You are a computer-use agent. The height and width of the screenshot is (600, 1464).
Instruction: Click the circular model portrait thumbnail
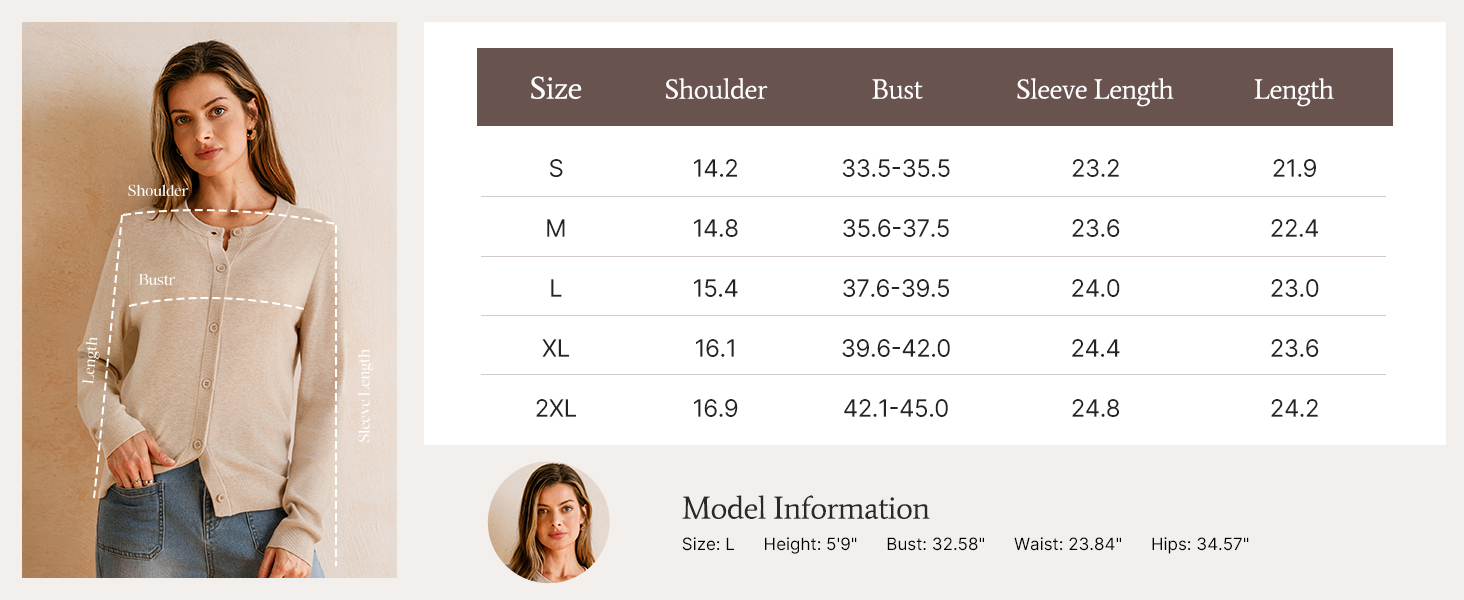(548, 522)
